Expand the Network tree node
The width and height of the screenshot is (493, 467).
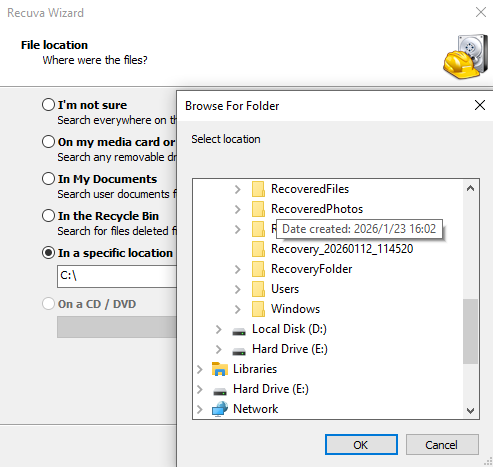(200, 409)
